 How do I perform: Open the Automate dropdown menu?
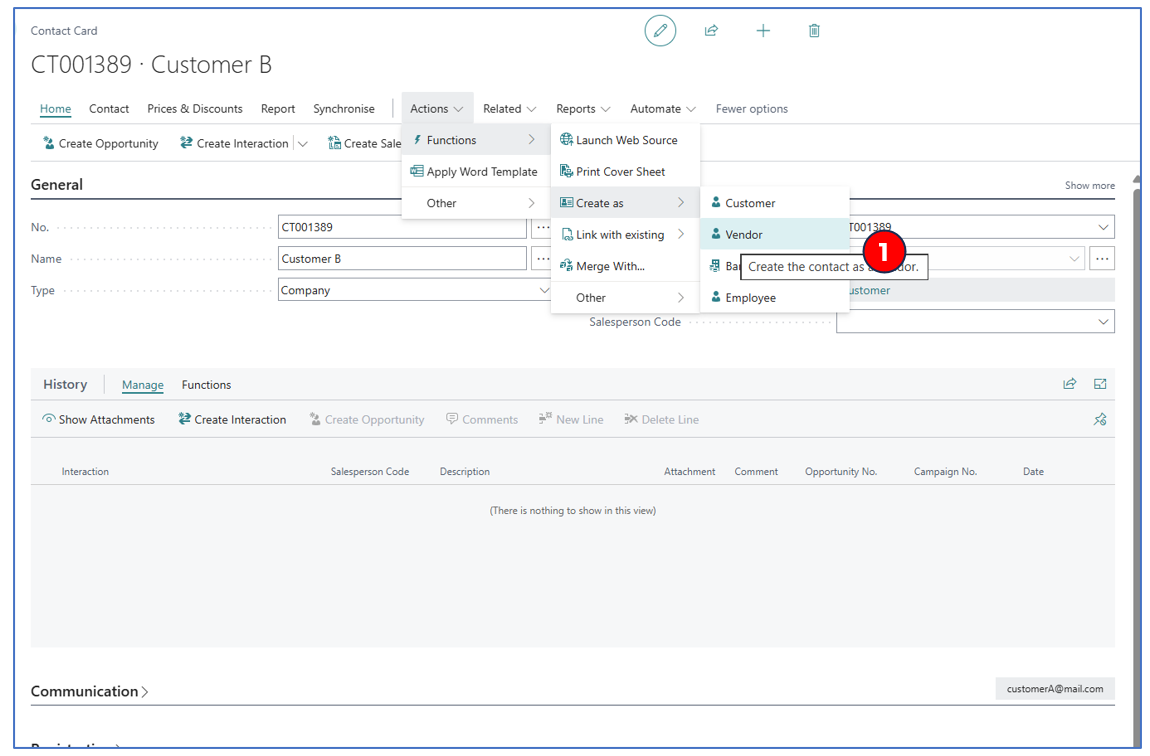tap(662, 109)
